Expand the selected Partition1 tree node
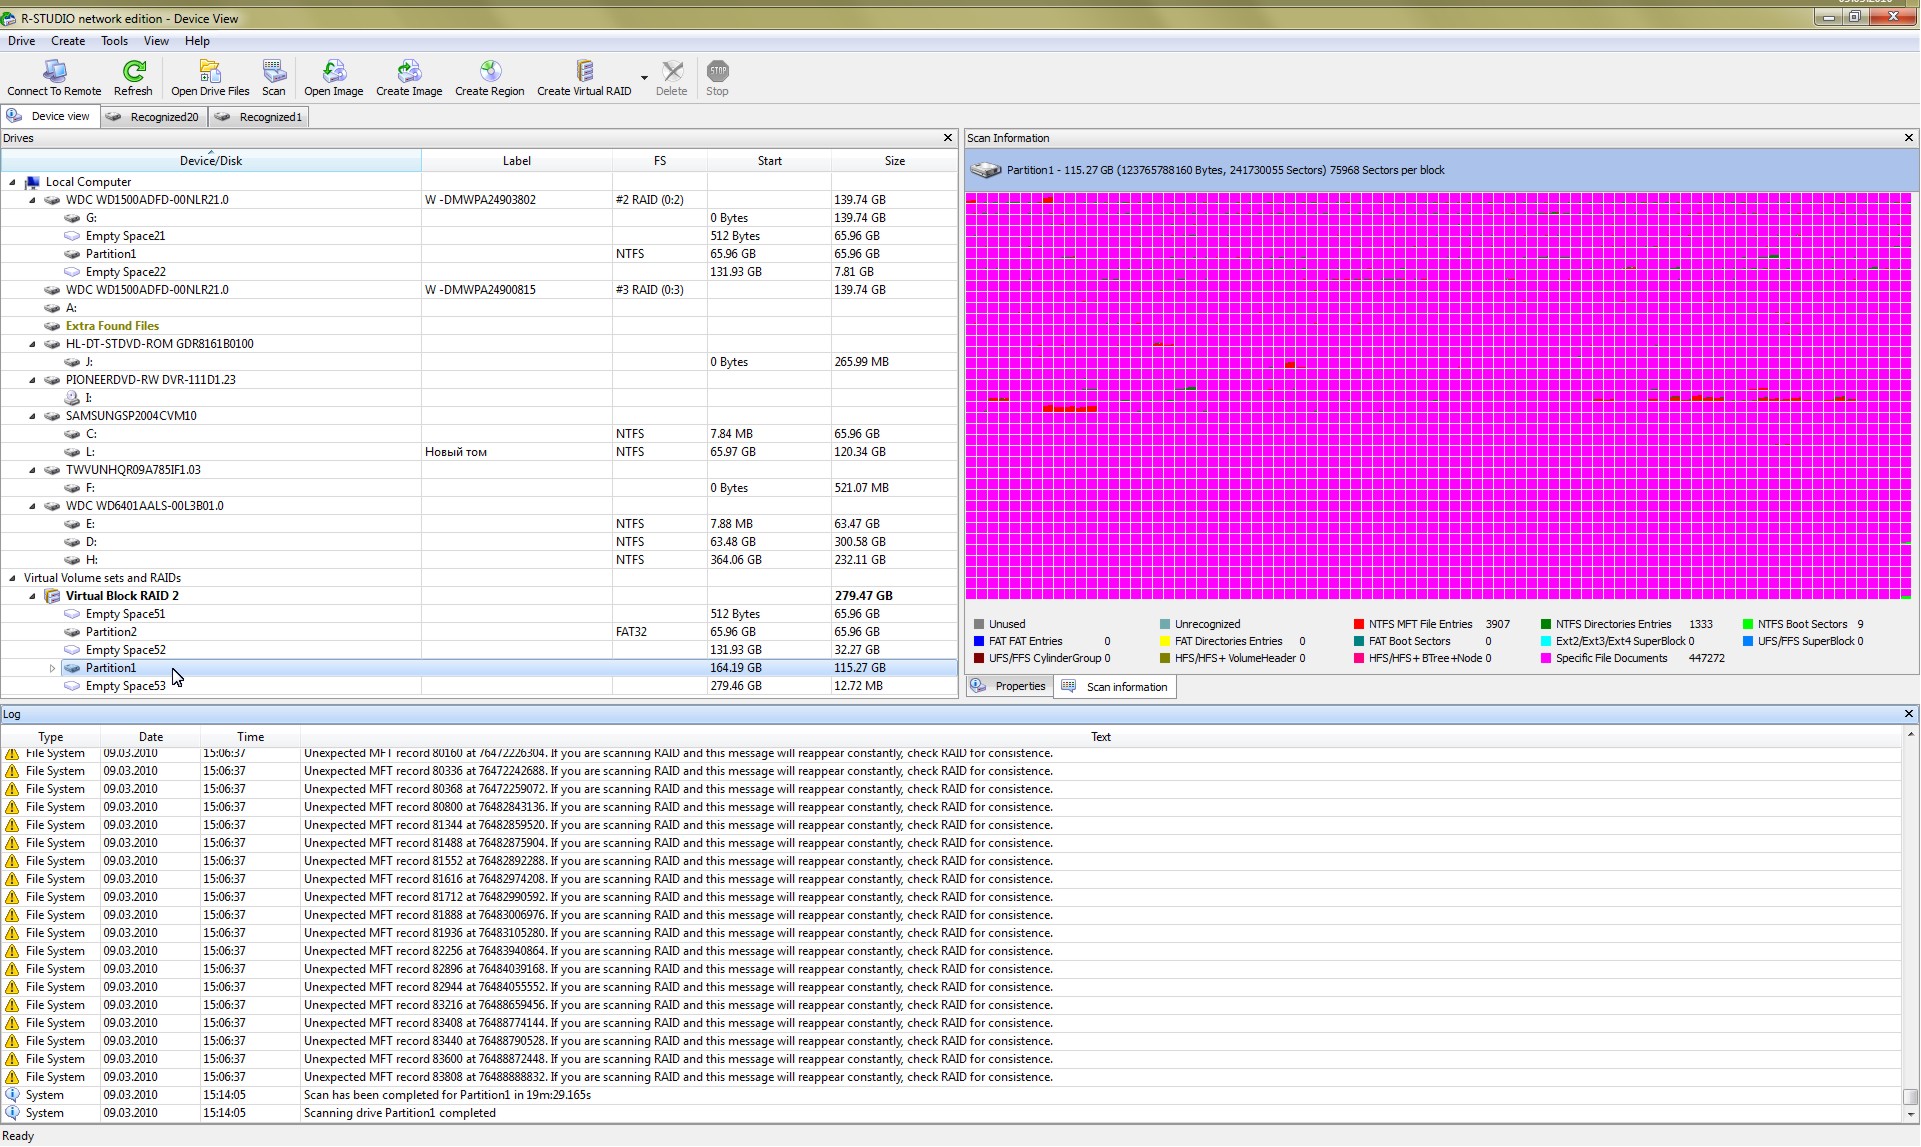The image size is (1921, 1147). pos(52,668)
